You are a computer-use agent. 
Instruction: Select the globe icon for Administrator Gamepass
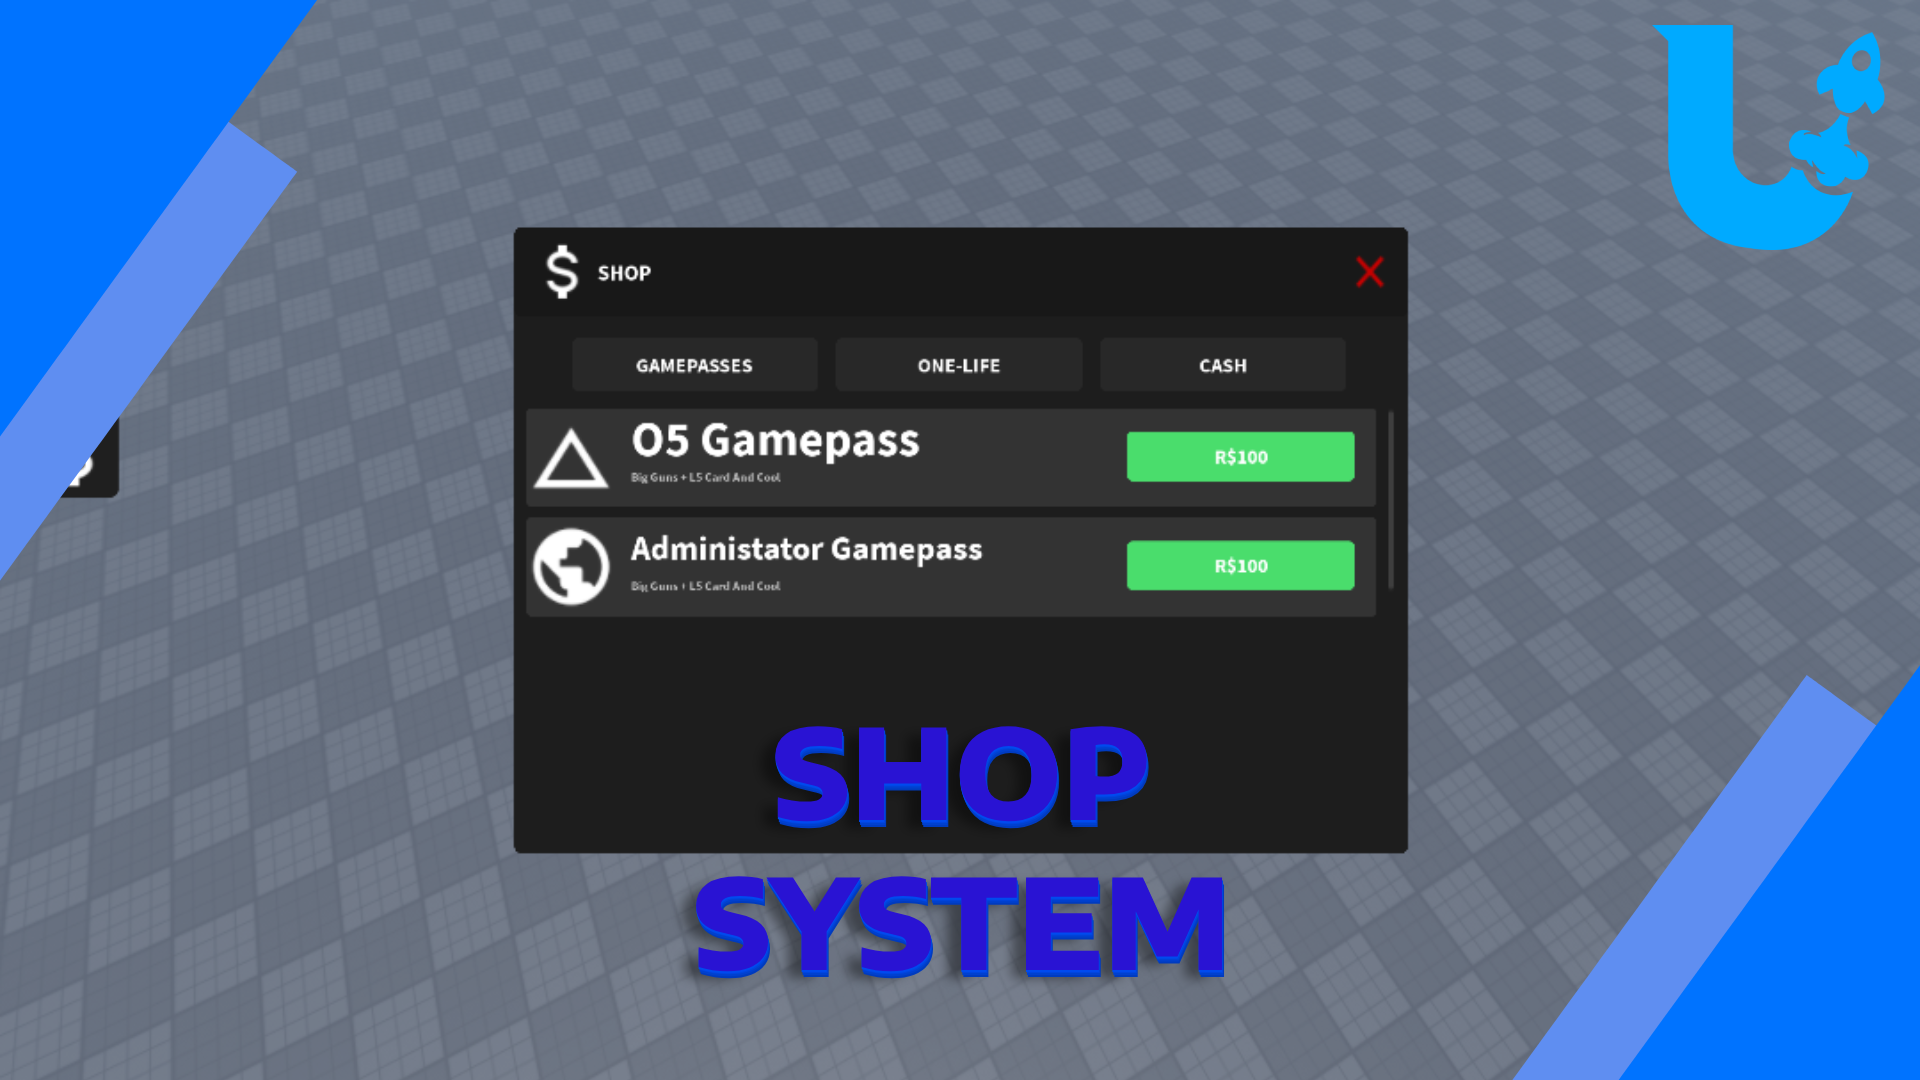[x=572, y=564]
